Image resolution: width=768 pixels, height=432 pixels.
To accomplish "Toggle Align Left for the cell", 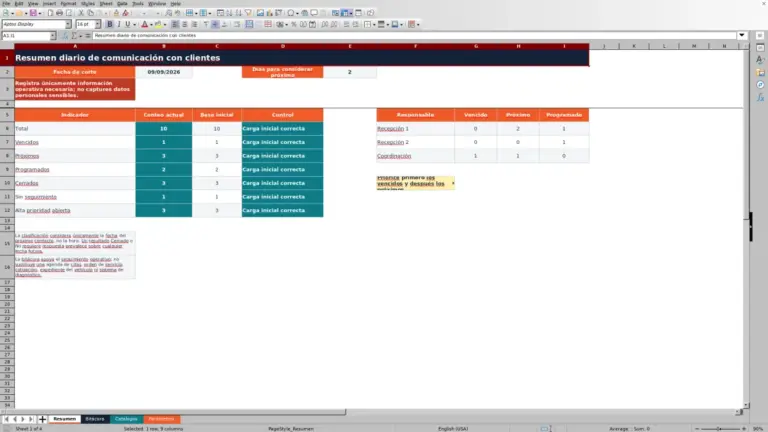I will click(175, 24).
